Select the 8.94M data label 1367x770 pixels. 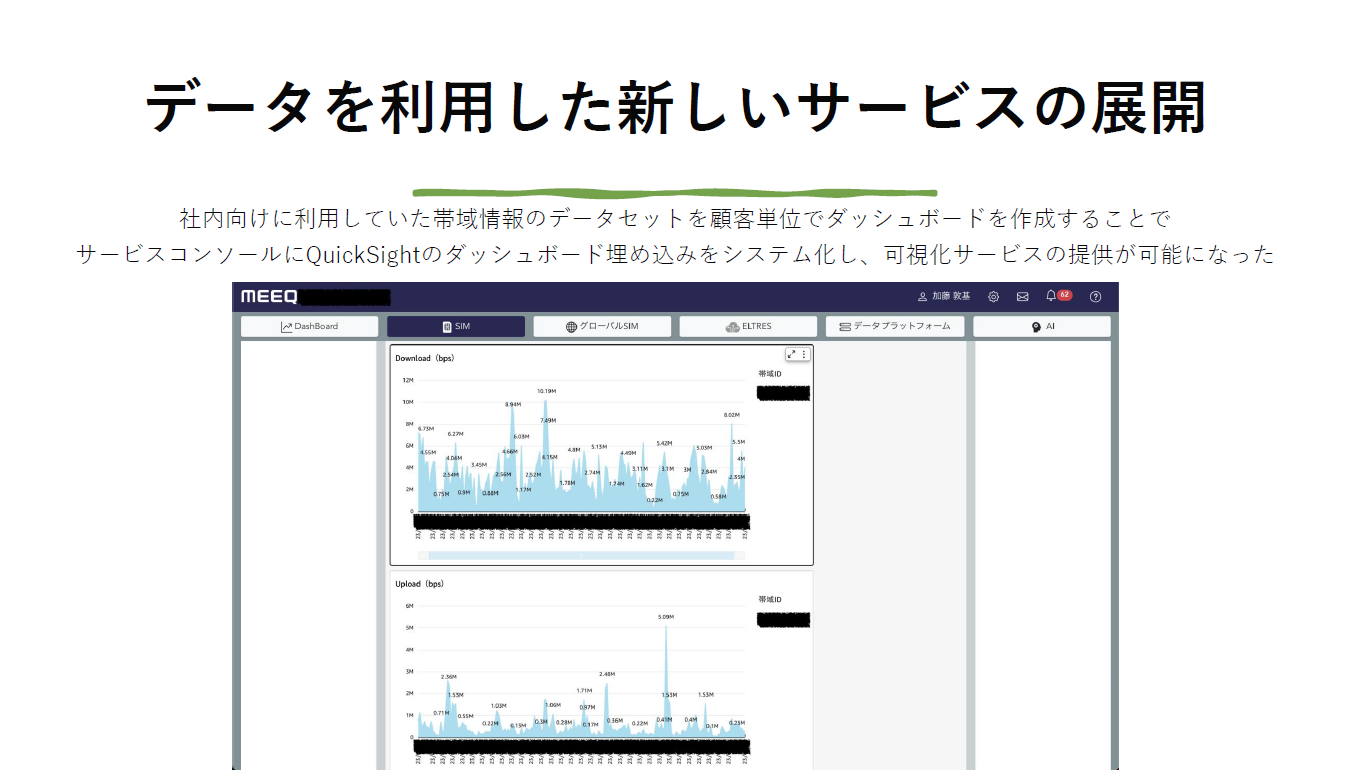(x=513, y=404)
